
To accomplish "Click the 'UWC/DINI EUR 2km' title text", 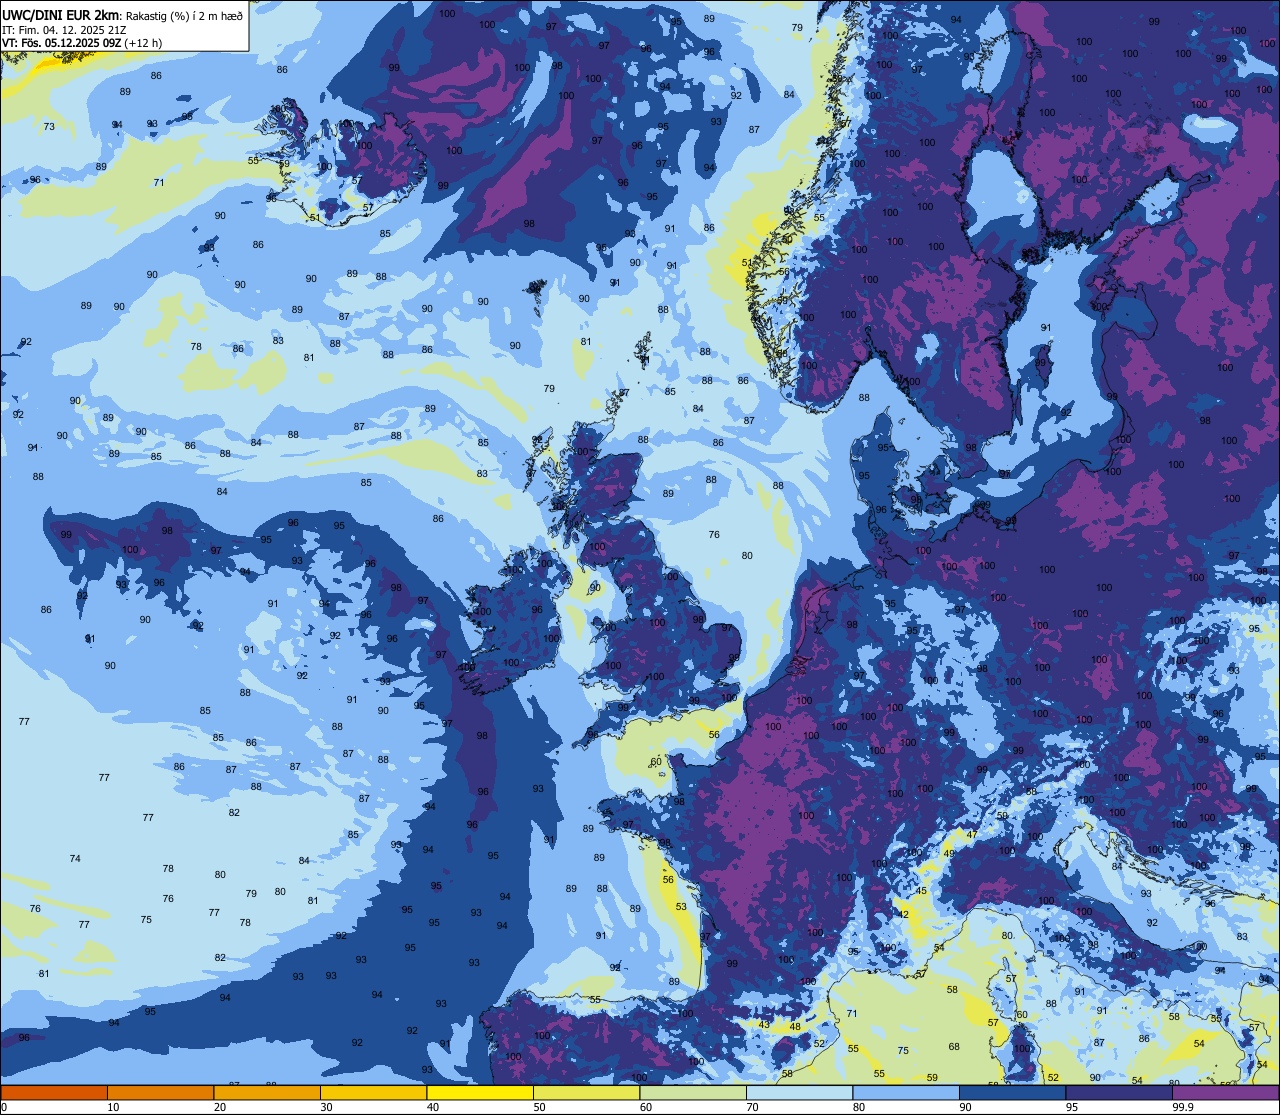I will pyautogui.click(x=62, y=14).
